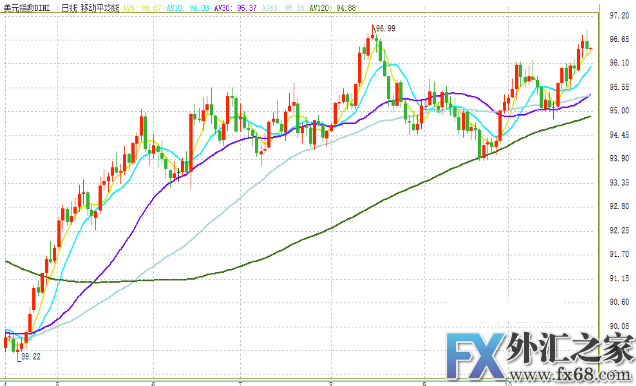Click month 10 on the time axis
This screenshot has width=636, height=386.
tap(507, 383)
